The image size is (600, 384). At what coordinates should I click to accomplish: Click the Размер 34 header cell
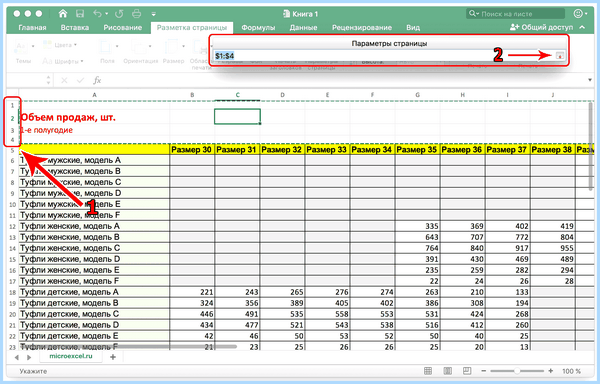pyautogui.click(x=372, y=150)
